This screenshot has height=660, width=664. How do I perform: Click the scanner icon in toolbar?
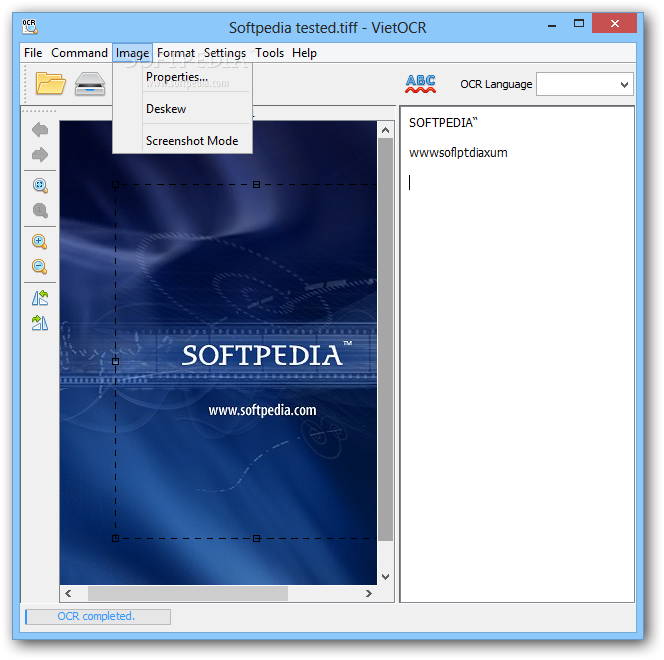90,83
